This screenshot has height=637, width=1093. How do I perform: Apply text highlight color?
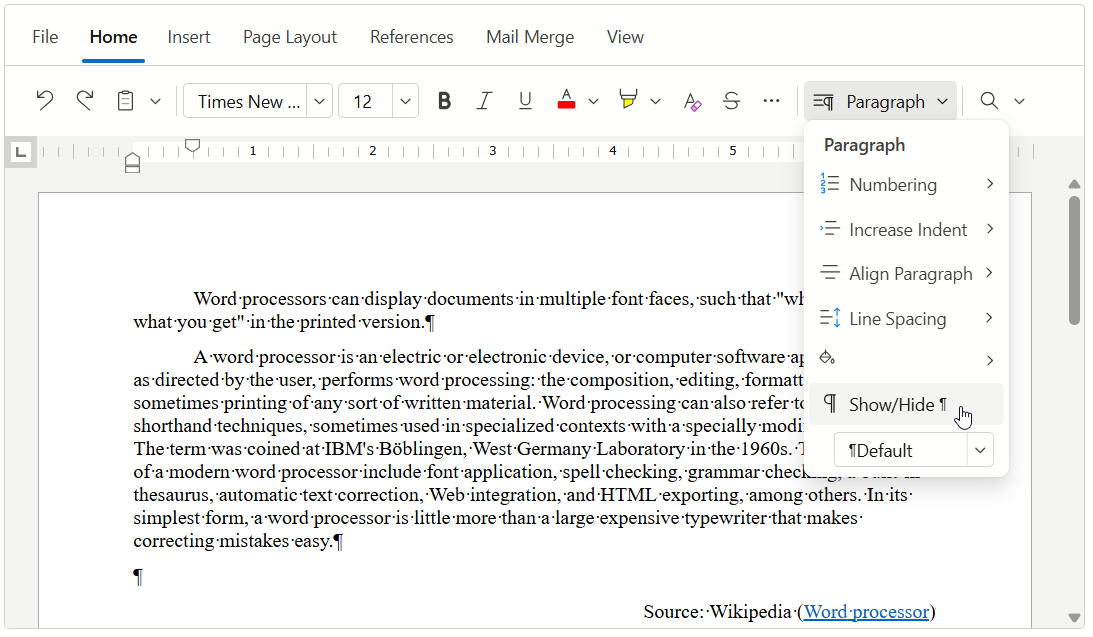pyautogui.click(x=628, y=100)
